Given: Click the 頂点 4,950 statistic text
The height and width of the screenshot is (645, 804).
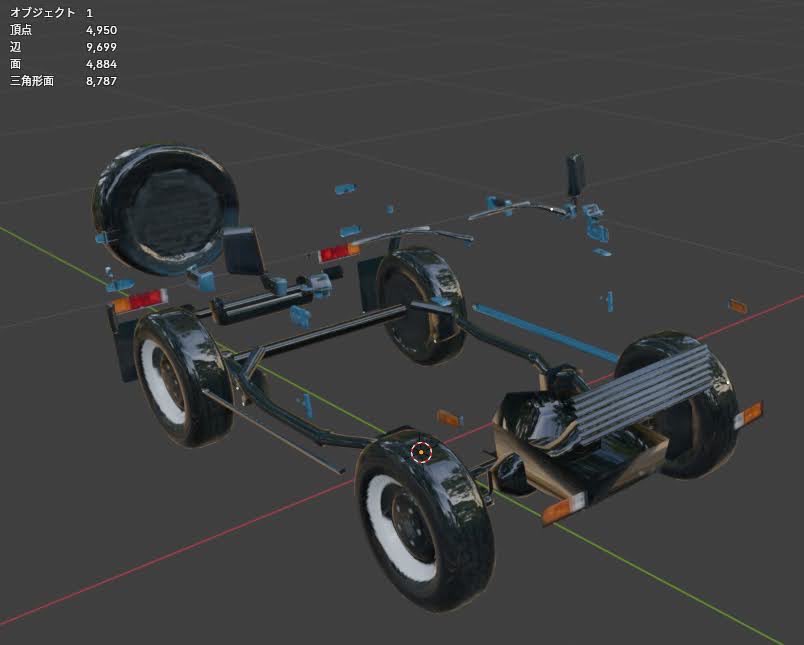Looking at the screenshot, I should pos(64,30).
